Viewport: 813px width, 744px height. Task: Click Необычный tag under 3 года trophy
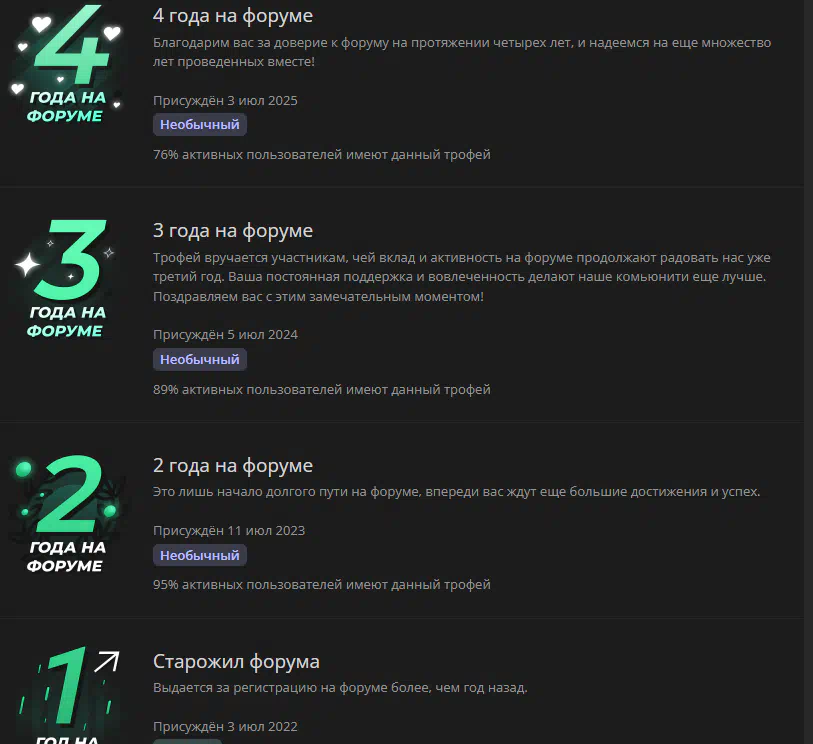pyautogui.click(x=200, y=360)
